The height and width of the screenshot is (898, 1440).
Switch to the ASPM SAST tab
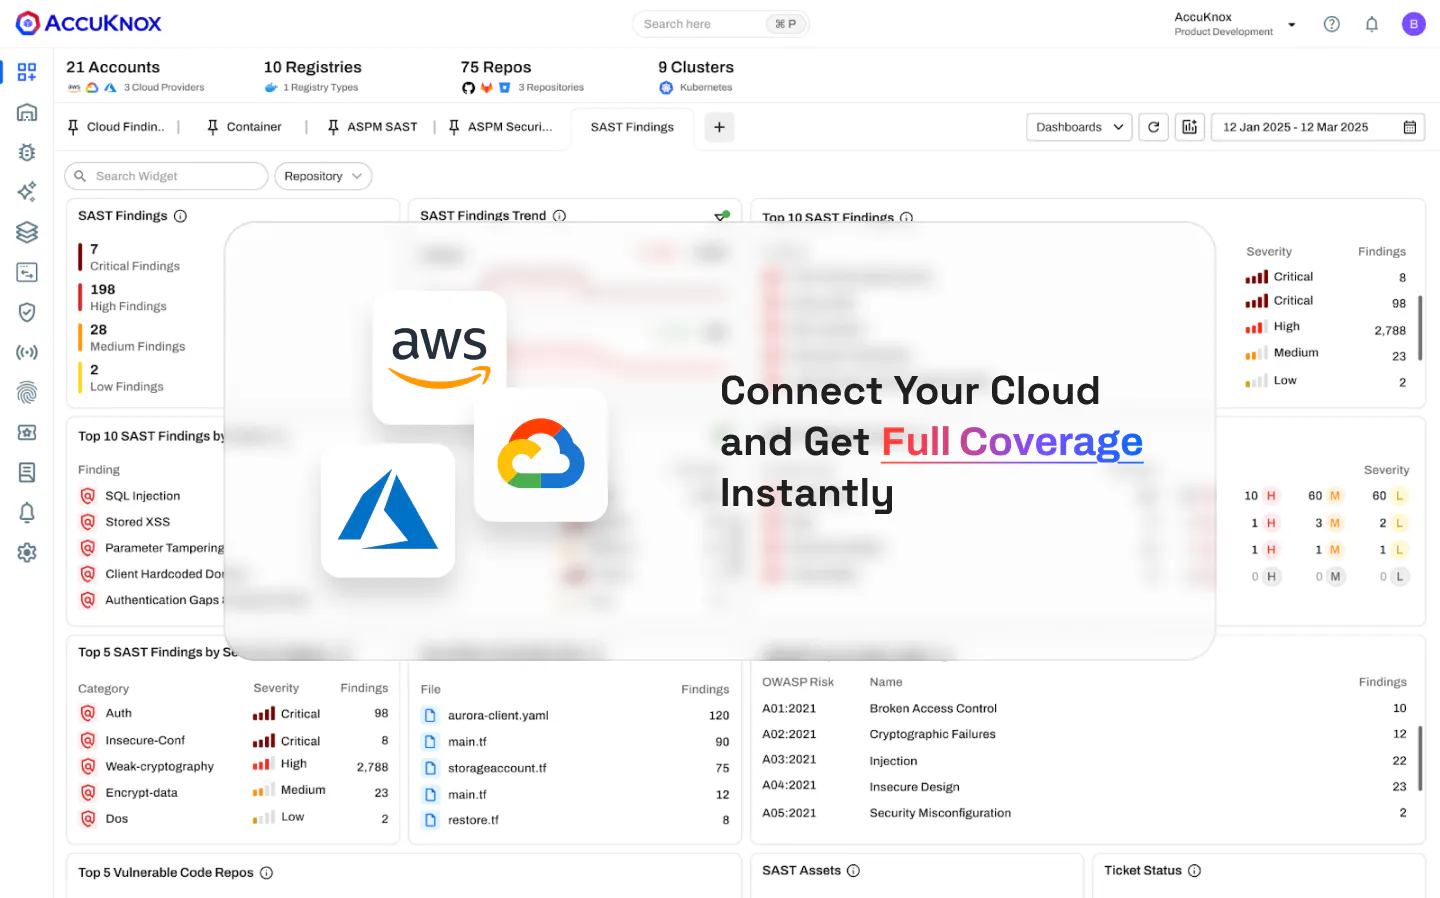point(372,127)
